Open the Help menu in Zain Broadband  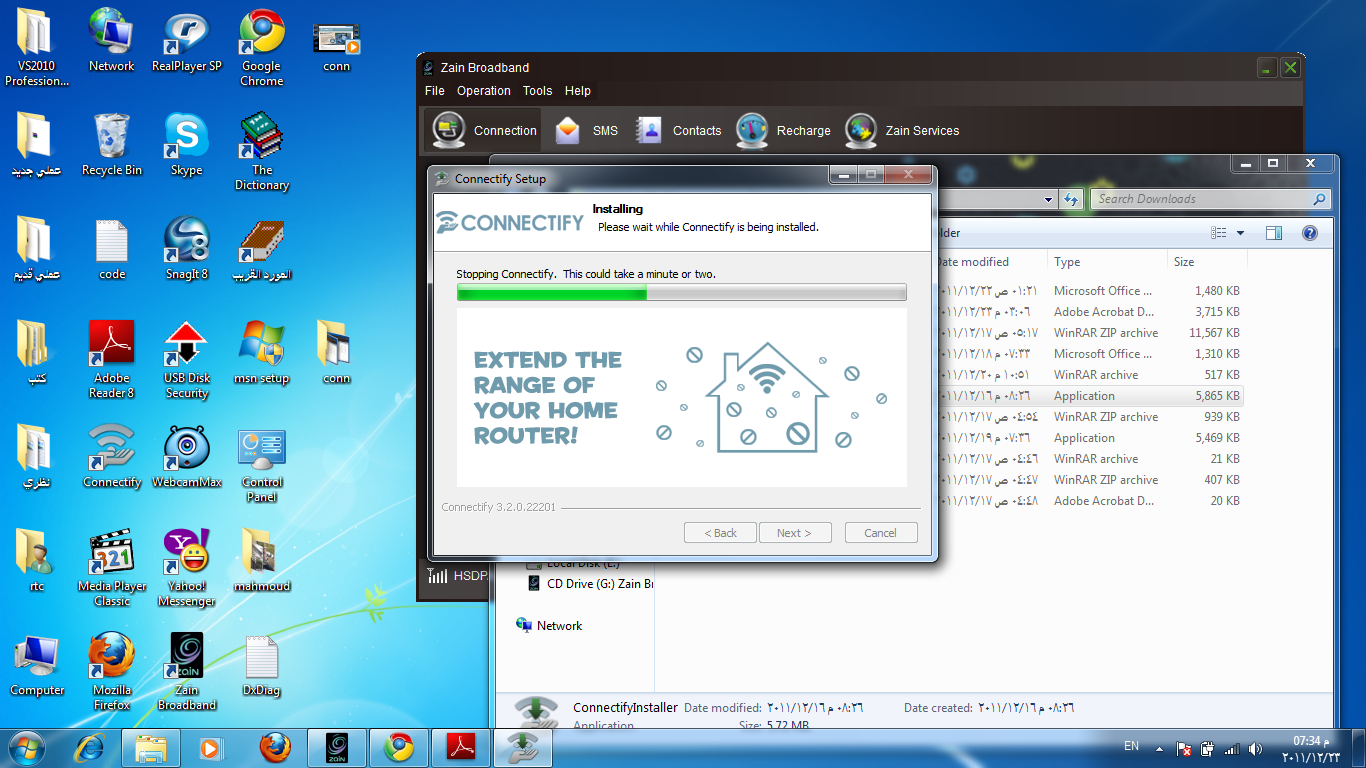pyautogui.click(x=578, y=90)
